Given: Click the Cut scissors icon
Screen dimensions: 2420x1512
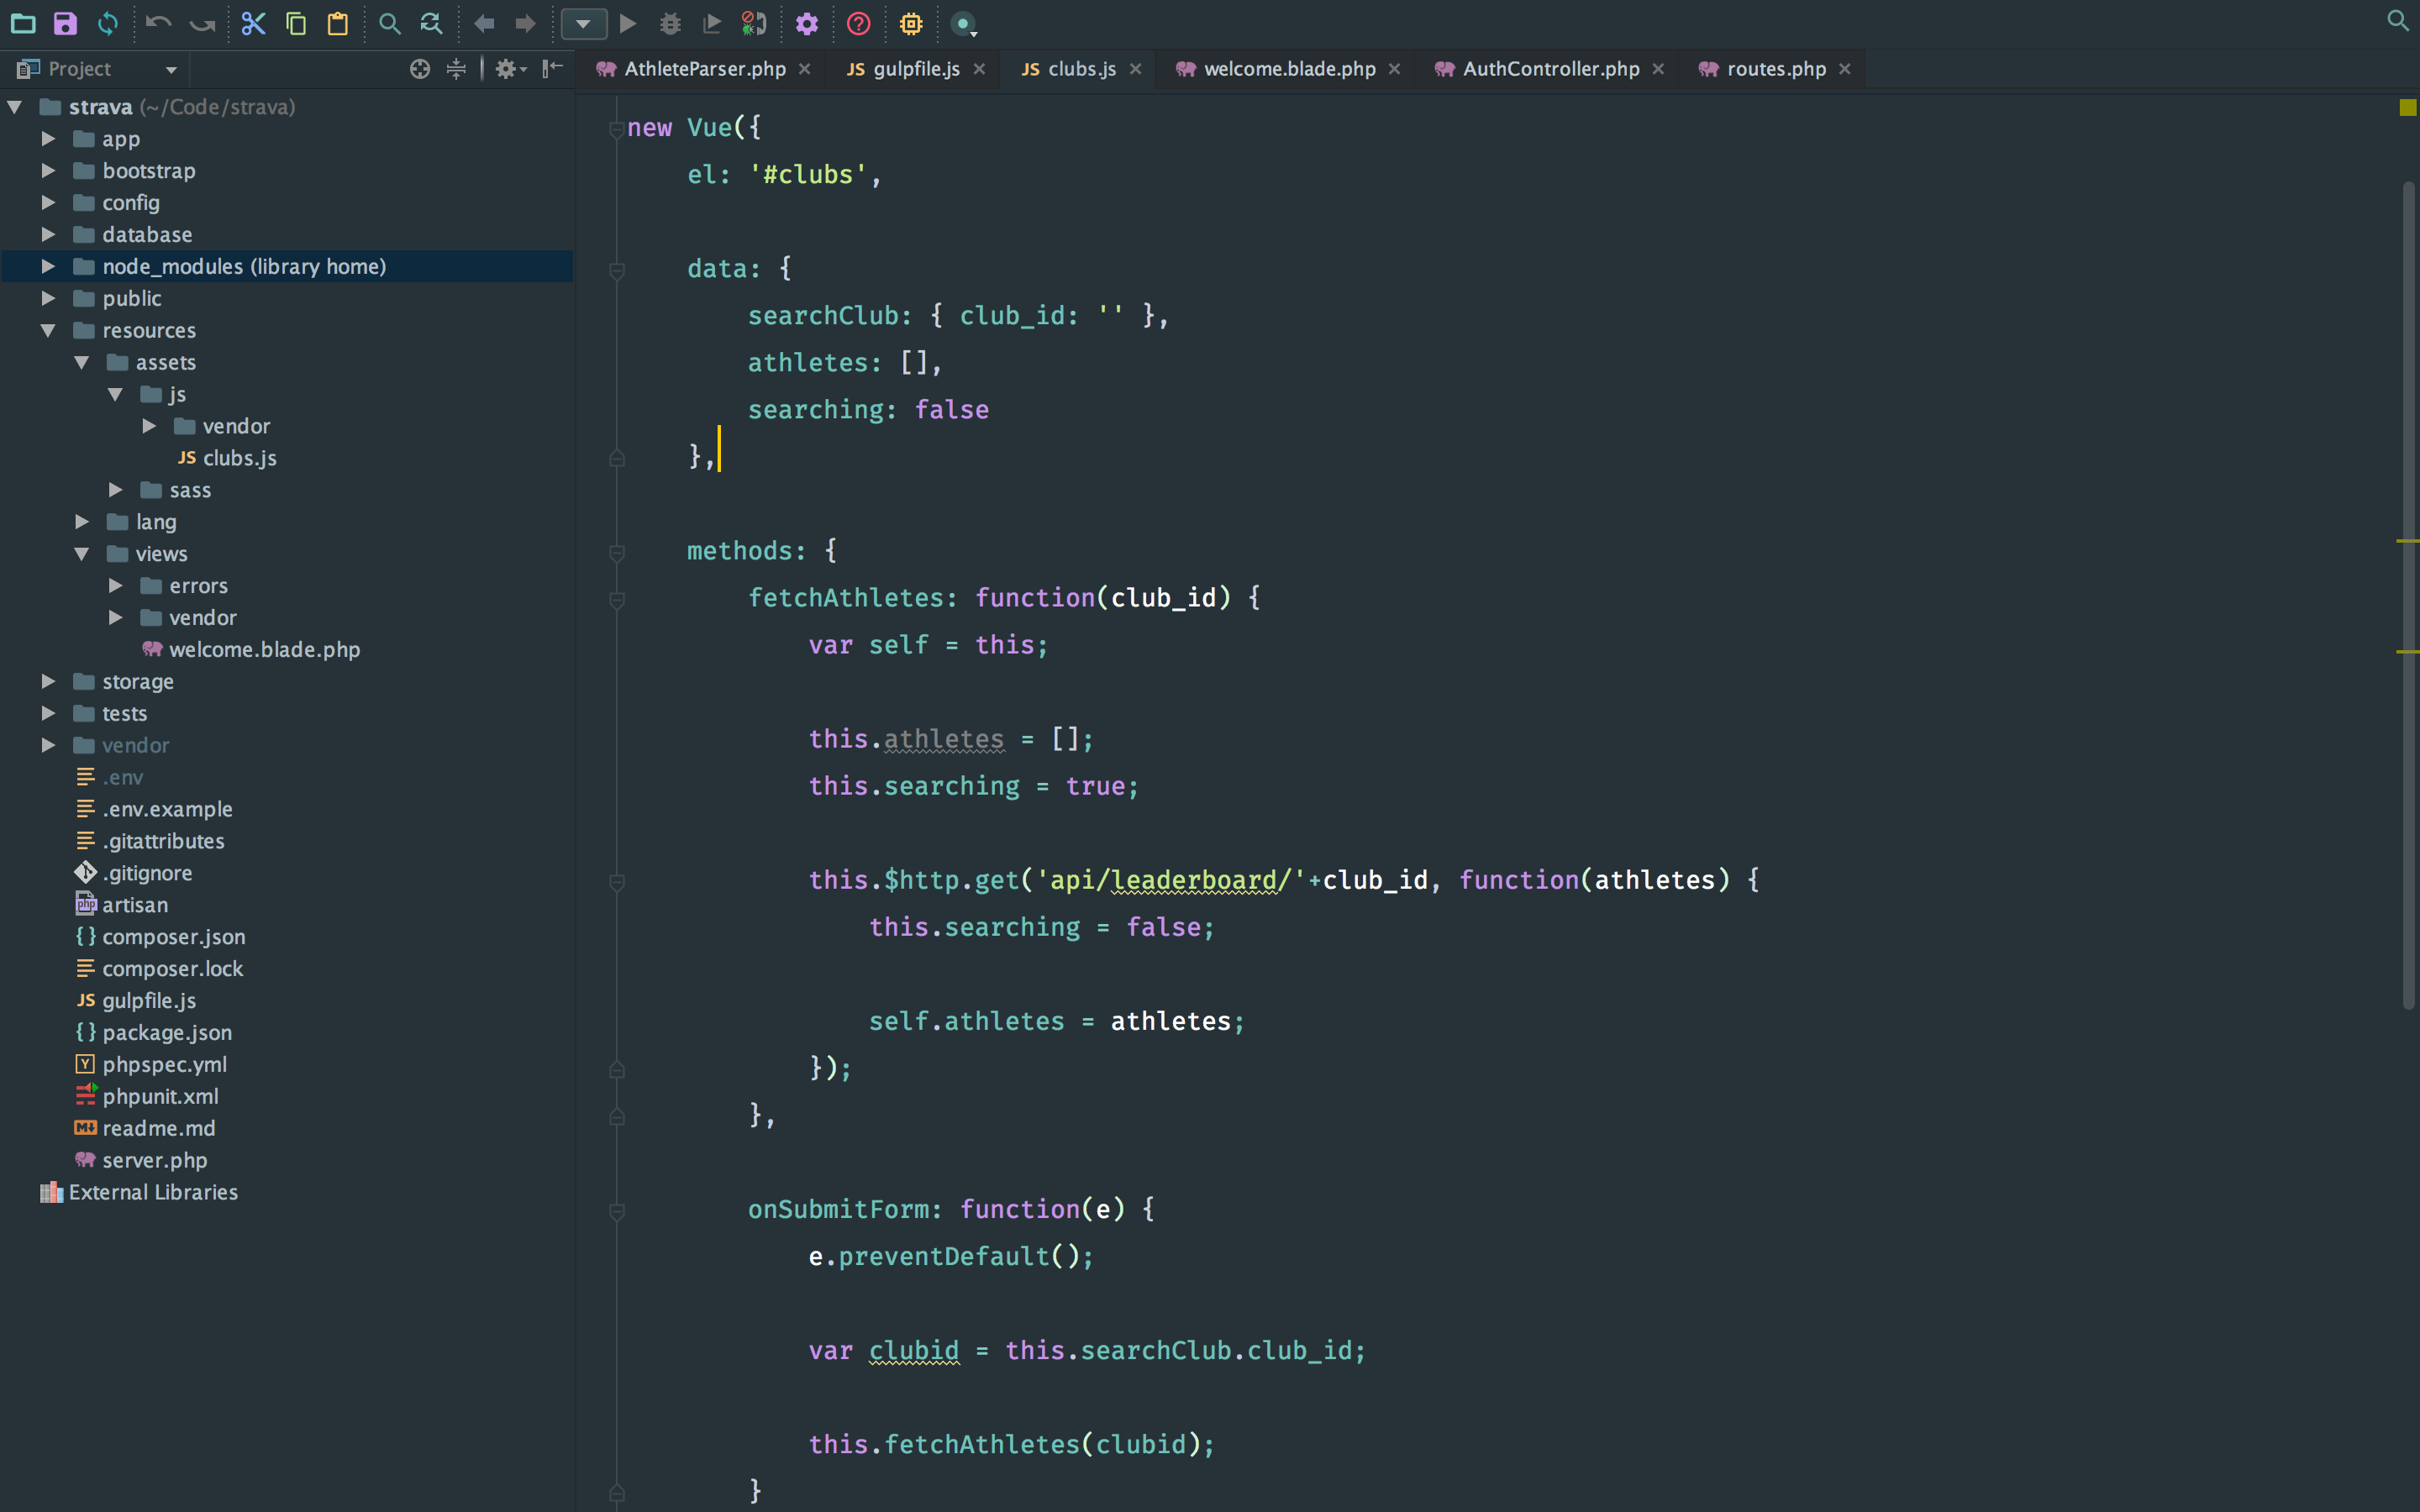Looking at the screenshot, I should coord(253,23).
